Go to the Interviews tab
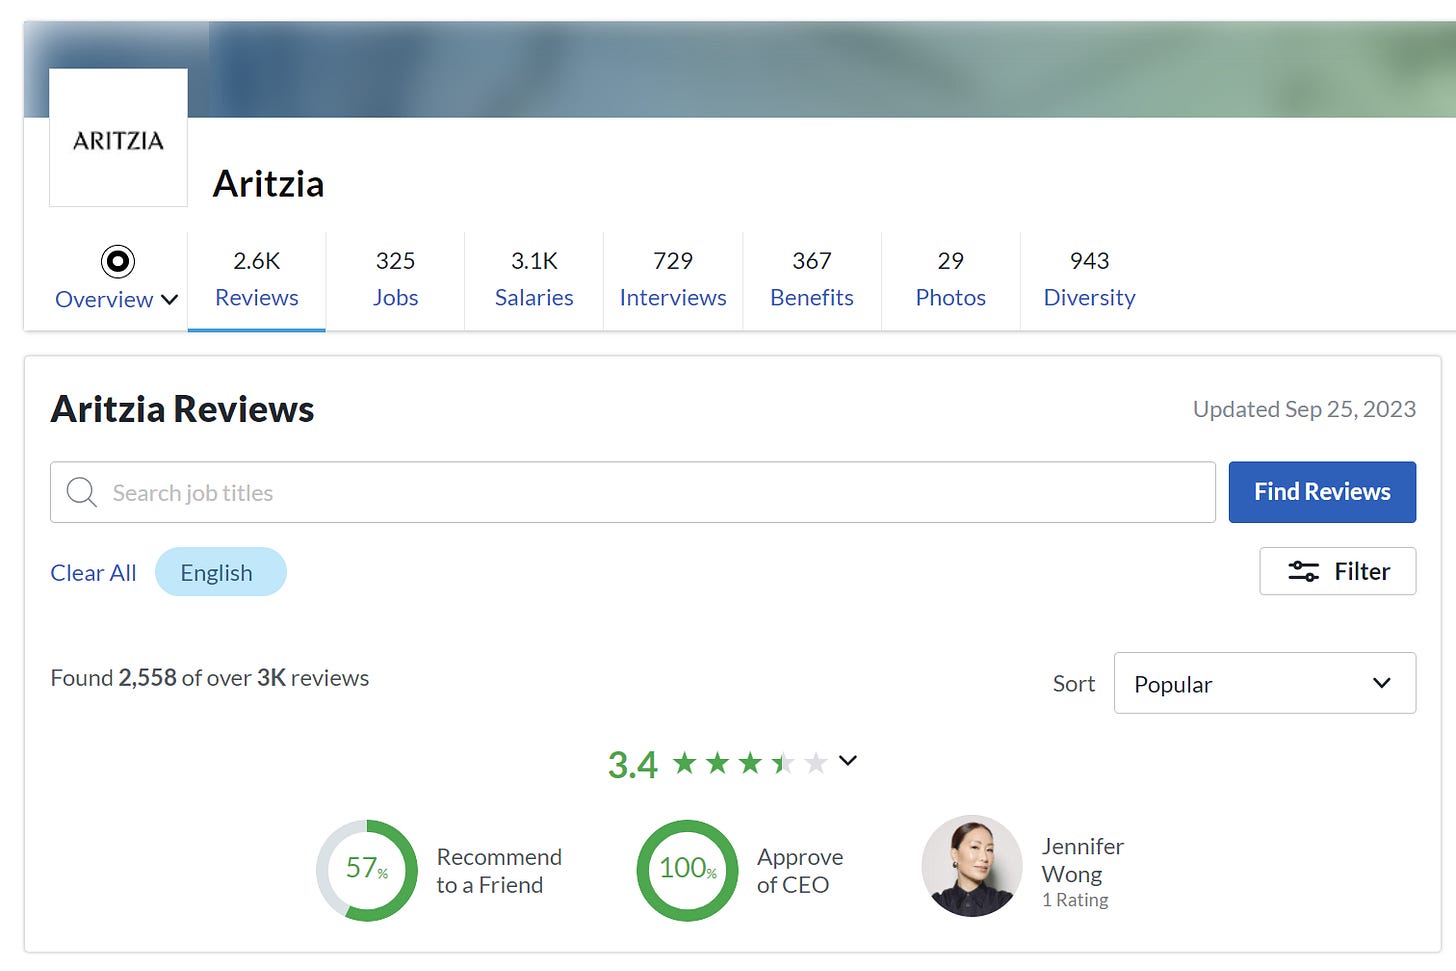The width and height of the screenshot is (1456, 971). click(x=673, y=280)
